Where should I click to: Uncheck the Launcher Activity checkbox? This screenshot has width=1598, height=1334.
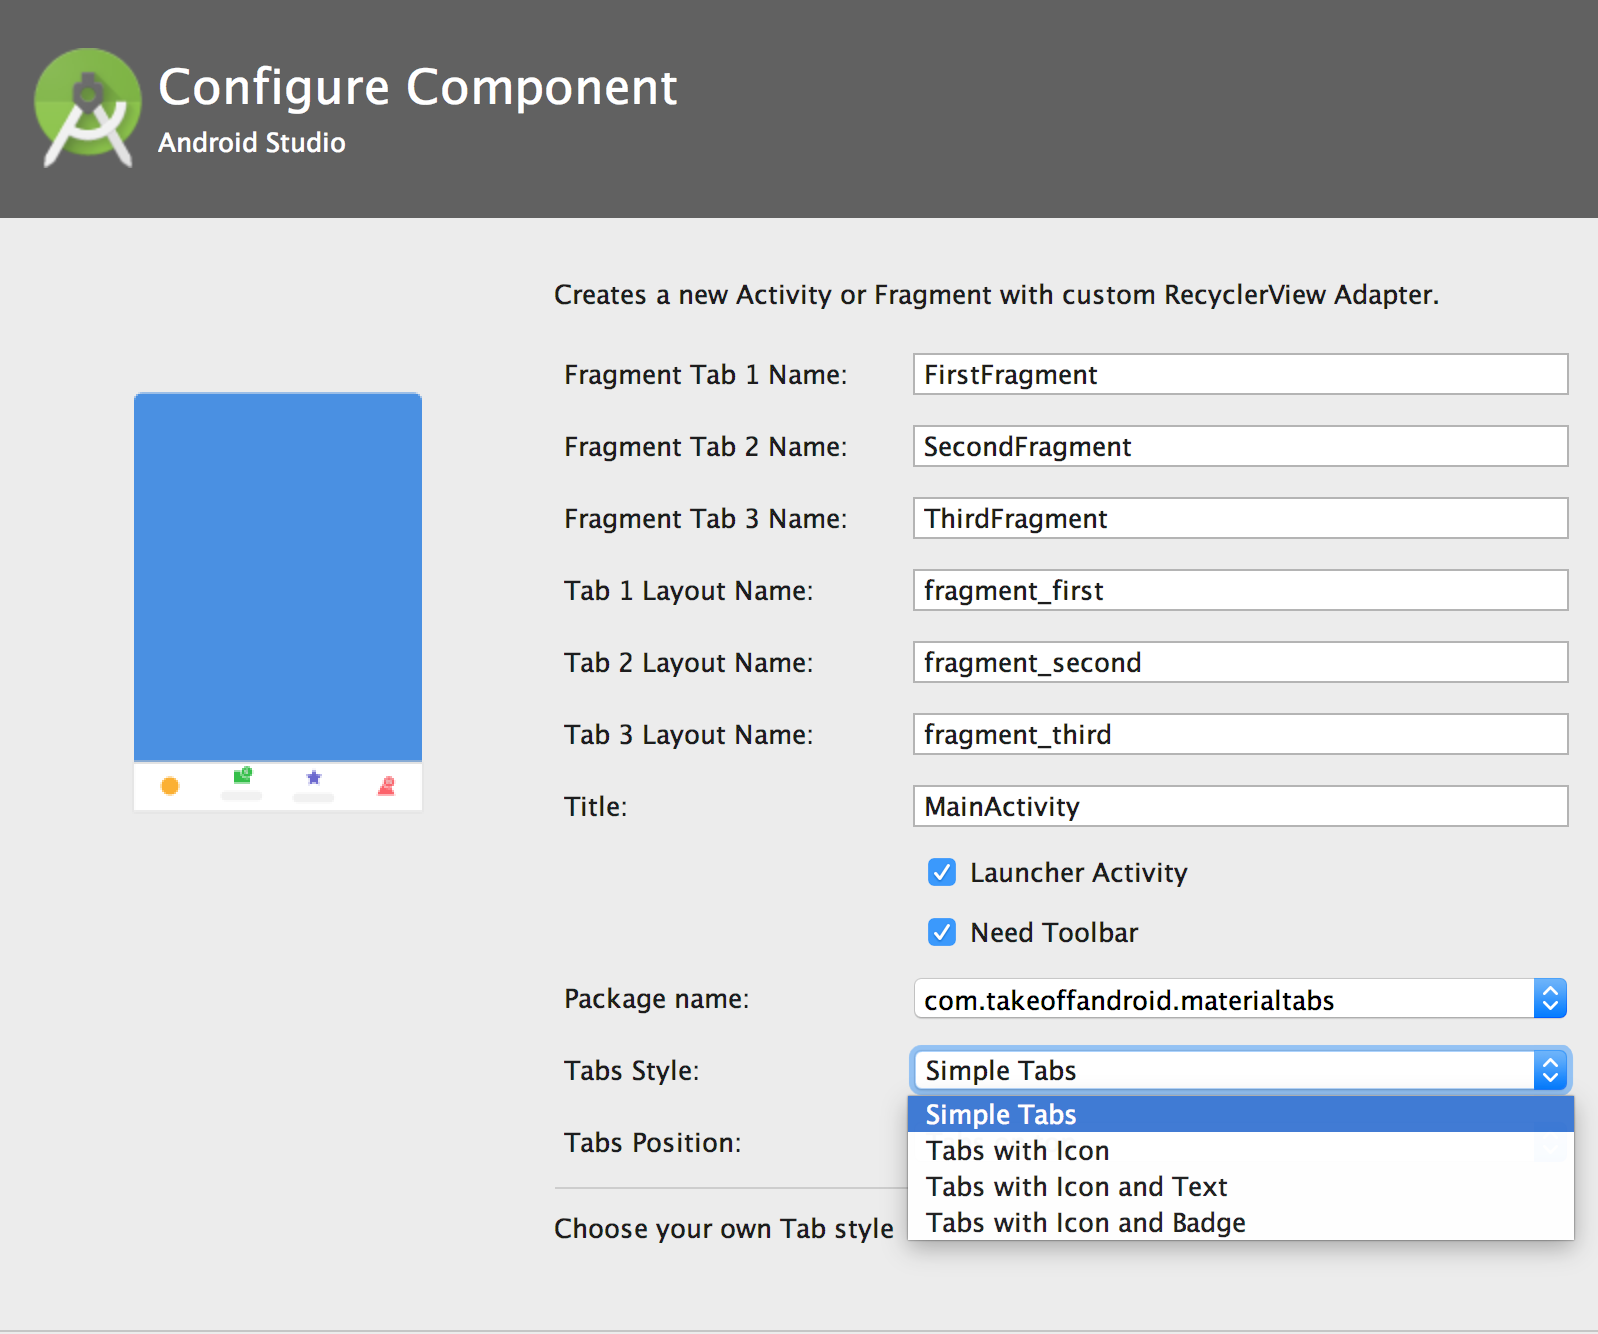(942, 873)
